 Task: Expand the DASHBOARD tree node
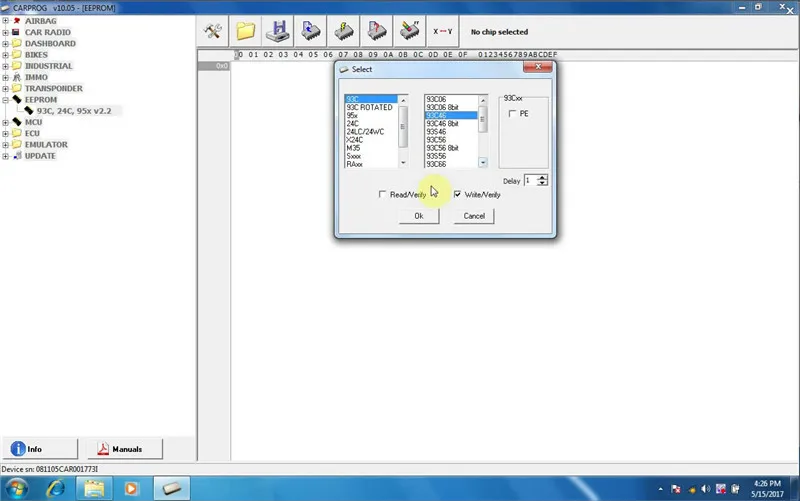(x=6, y=43)
